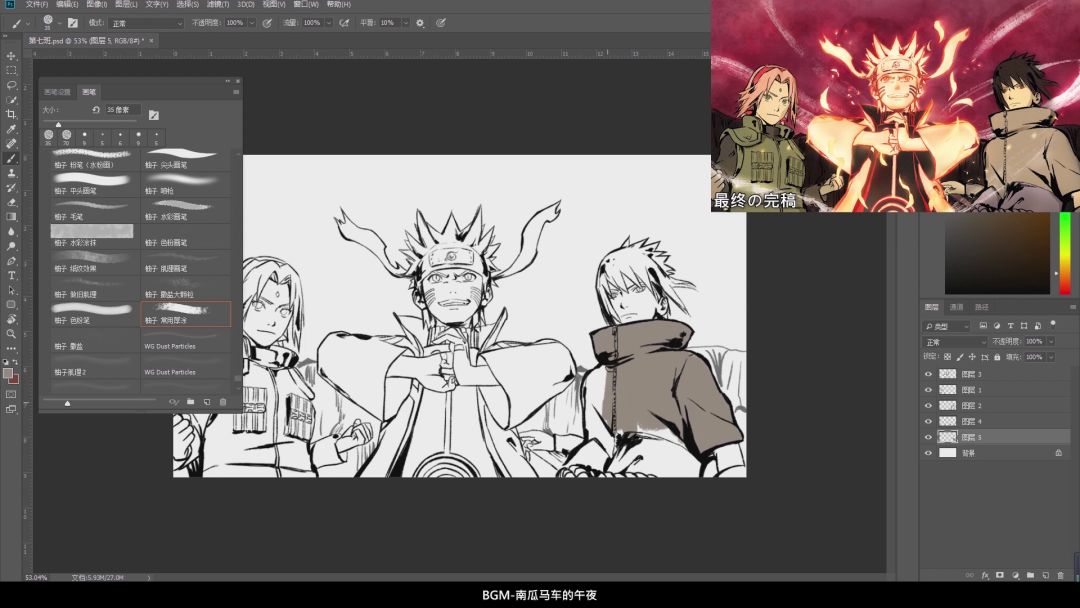Open the 滤镜 (Filter) menu

(216, 4)
